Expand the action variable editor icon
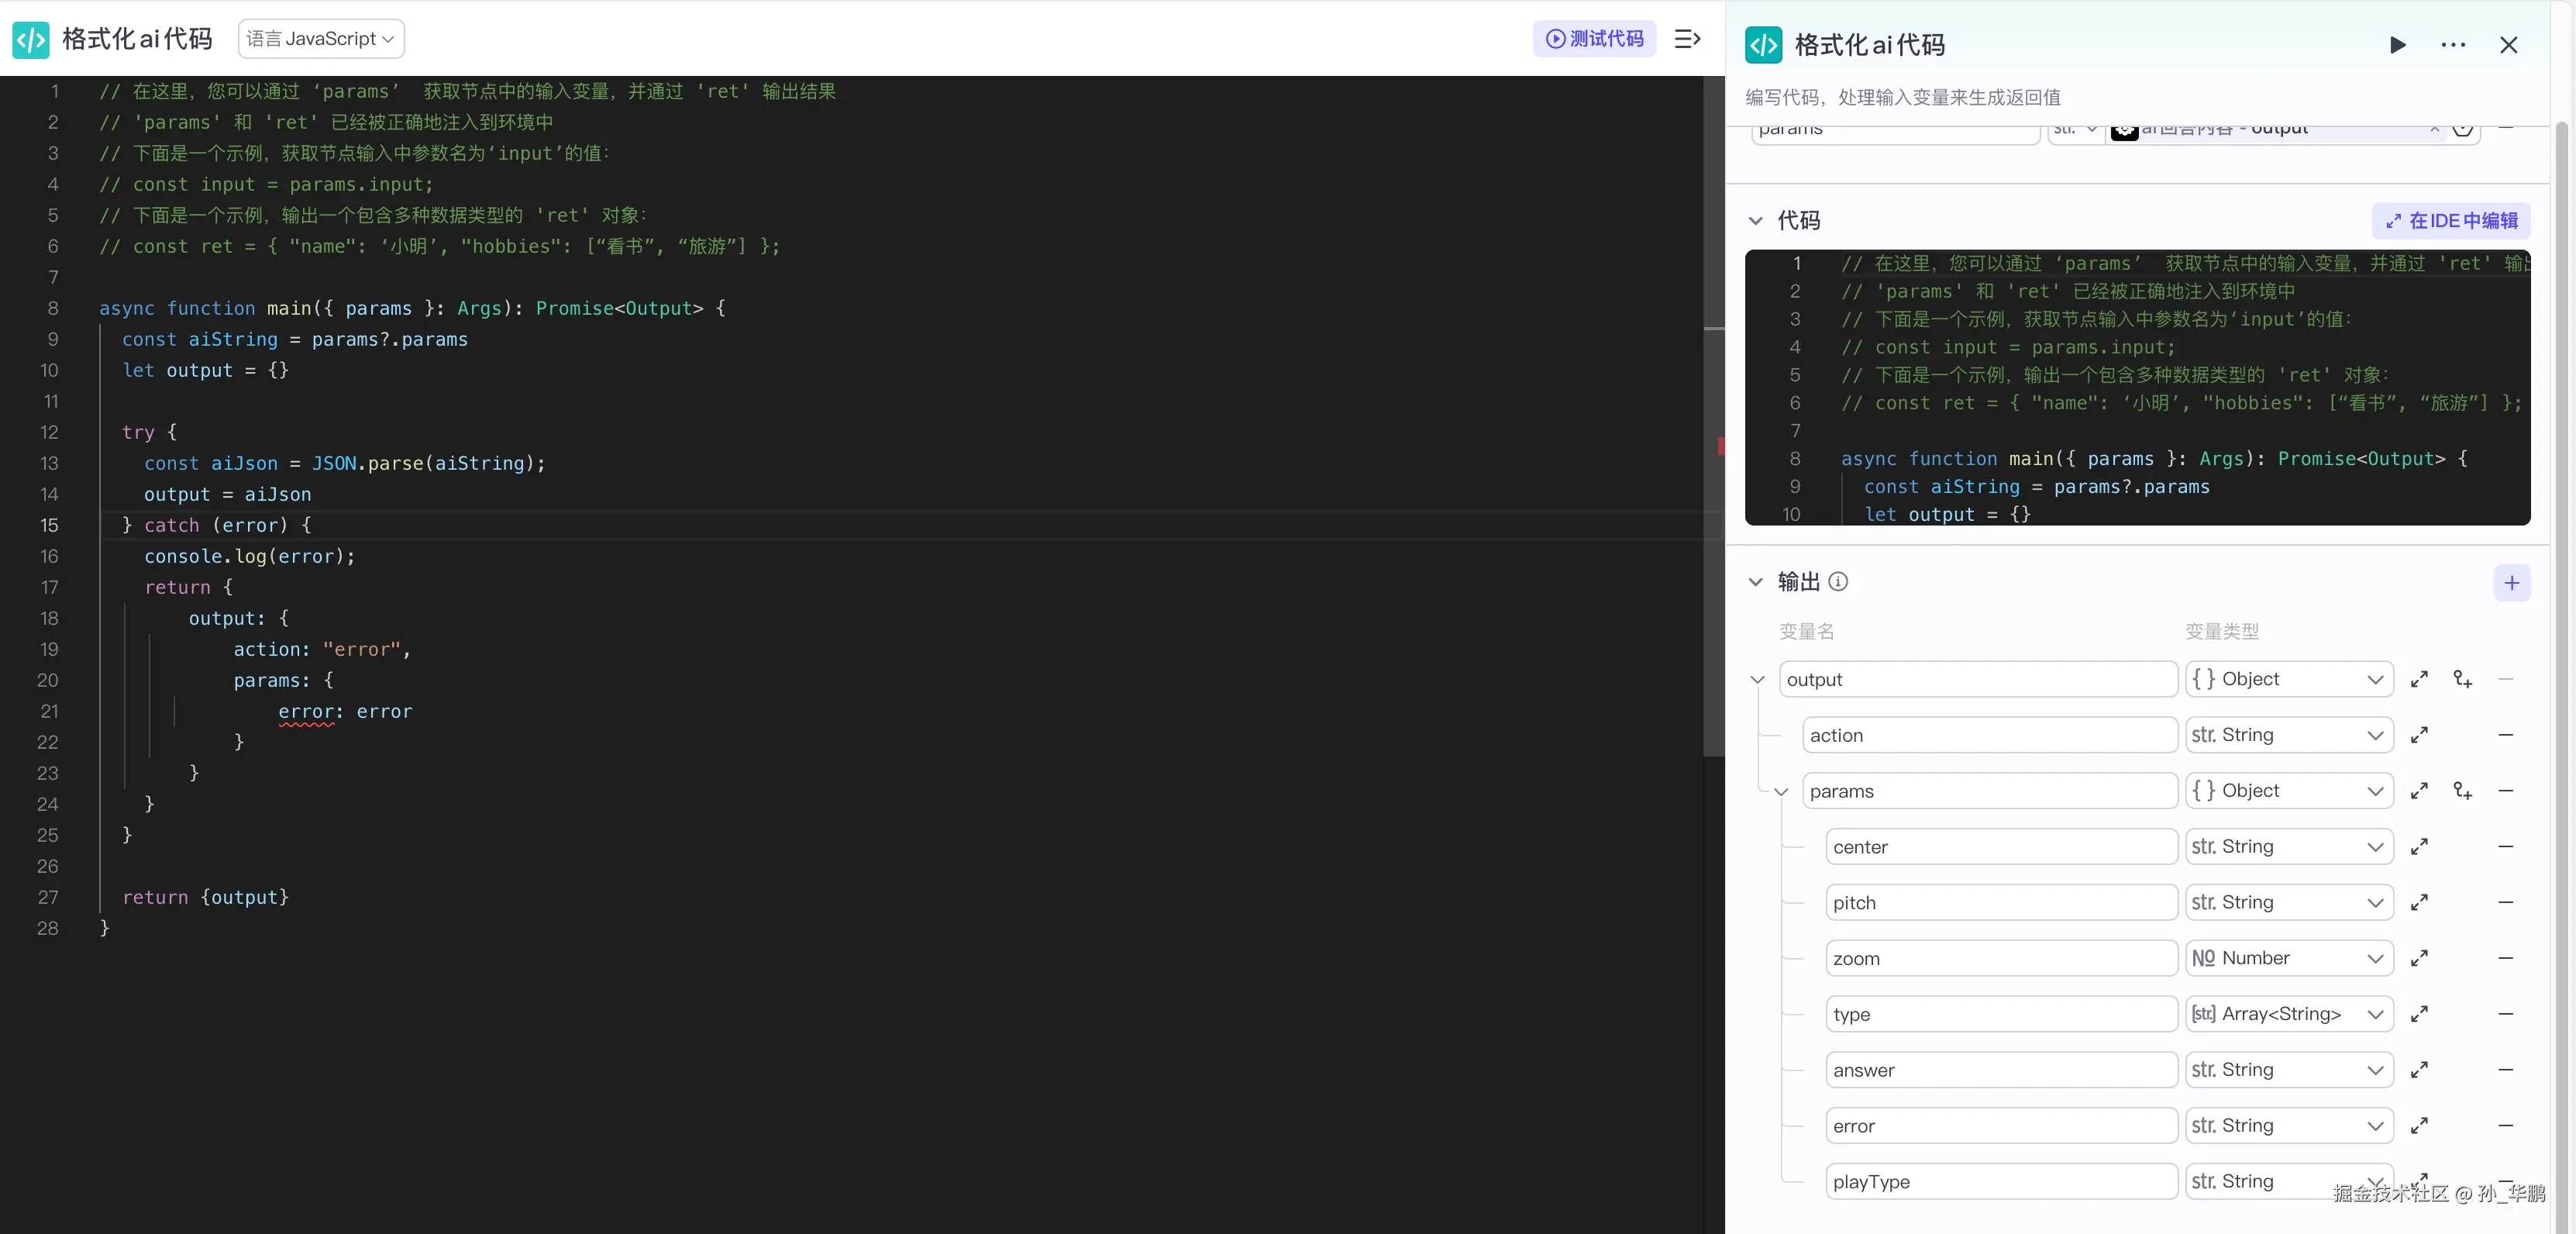The height and width of the screenshot is (1234, 2576). point(2419,736)
